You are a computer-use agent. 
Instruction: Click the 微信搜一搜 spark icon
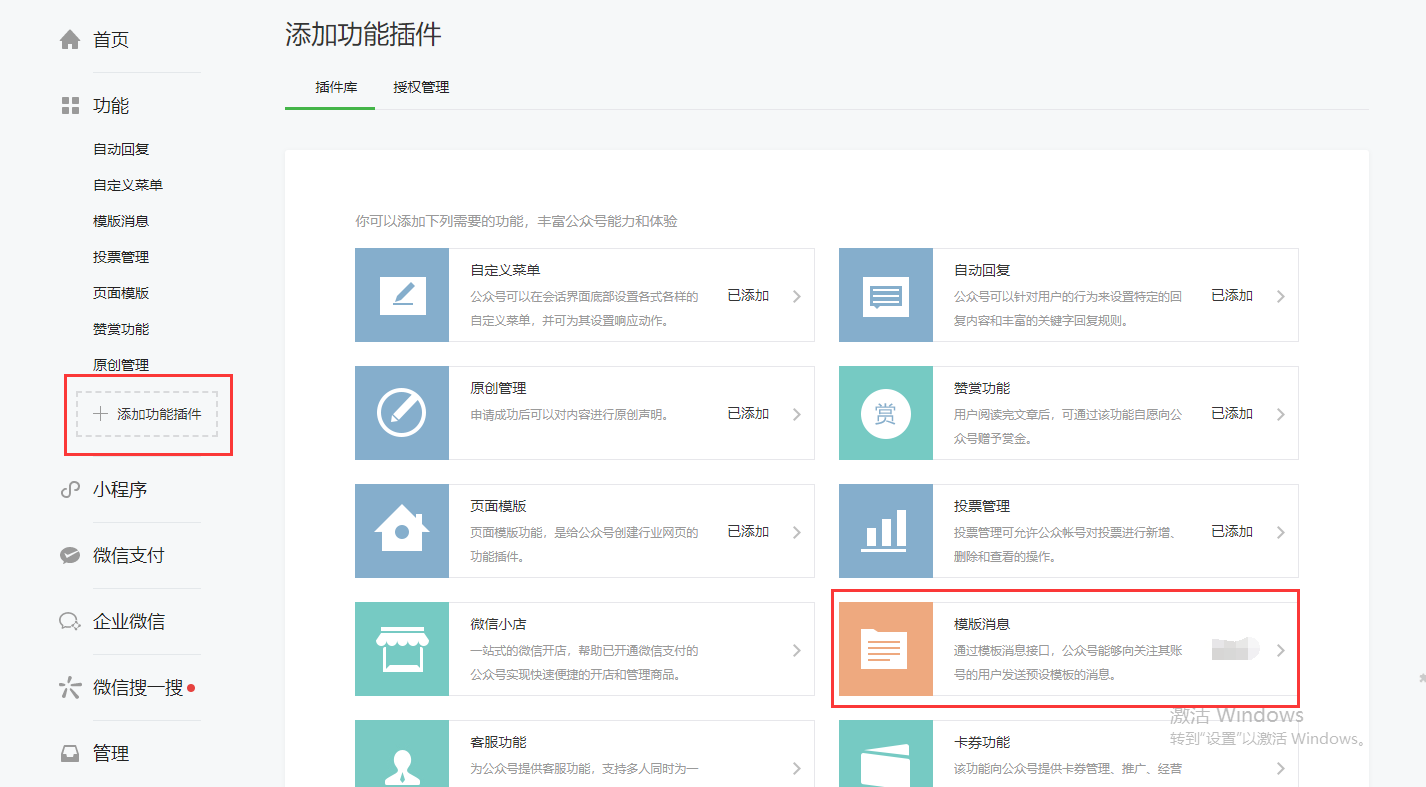pos(70,688)
